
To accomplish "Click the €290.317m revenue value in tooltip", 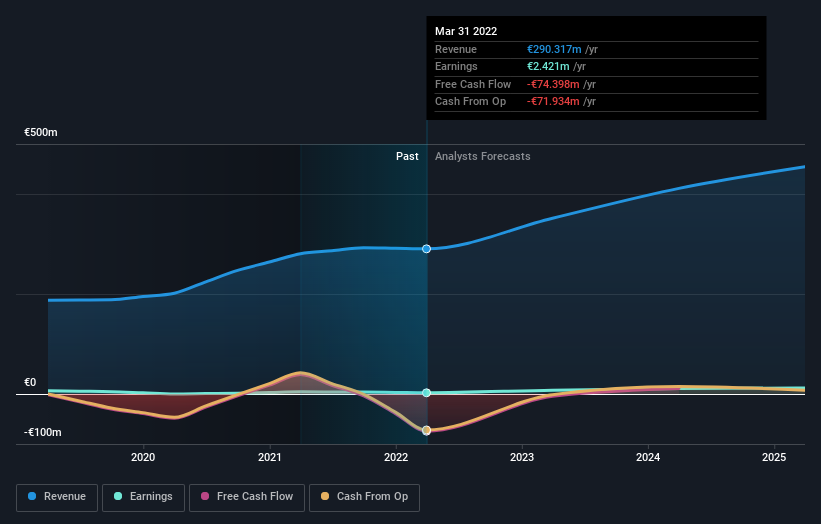I will (554, 49).
